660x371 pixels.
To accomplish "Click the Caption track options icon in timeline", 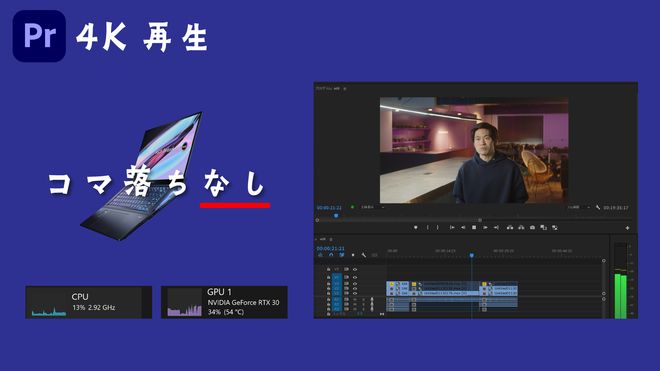I will tap(374, 255).
